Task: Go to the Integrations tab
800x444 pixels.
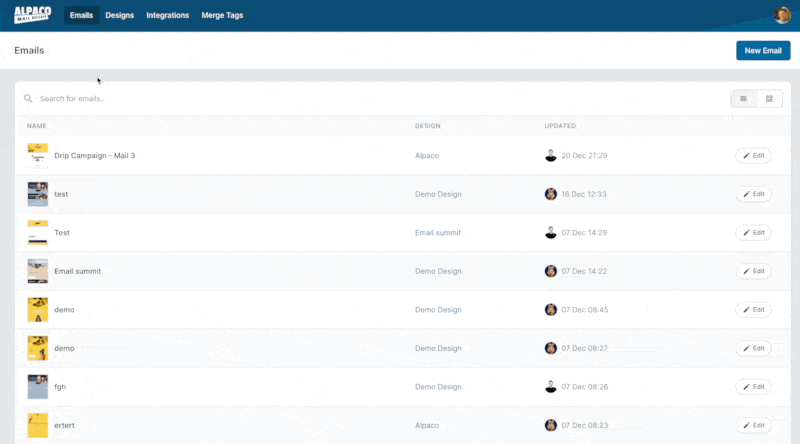Action: point(167,15)
